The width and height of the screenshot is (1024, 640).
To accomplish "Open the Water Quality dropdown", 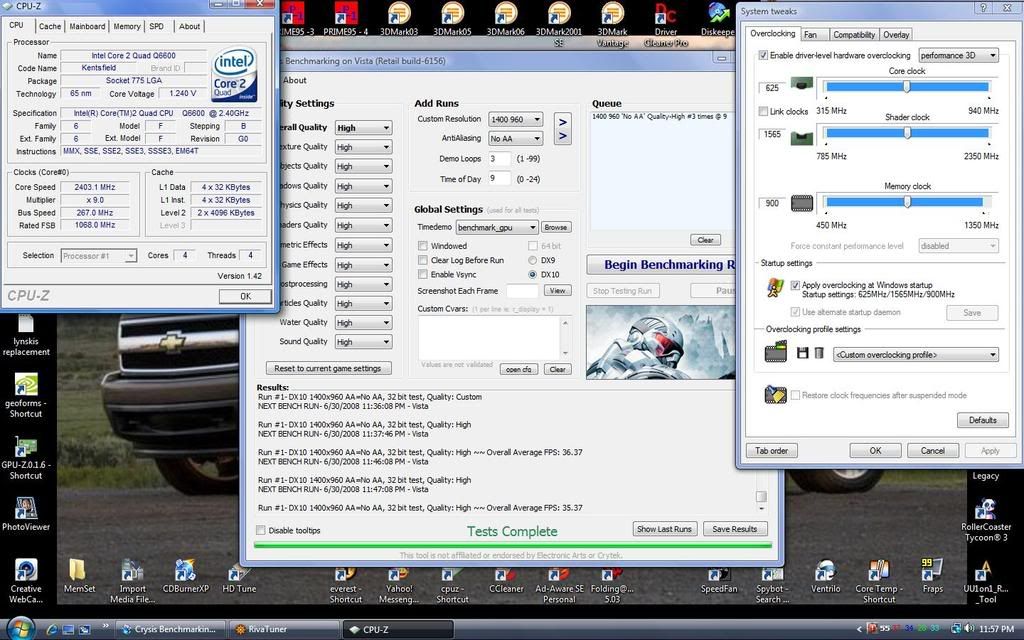I will (363, 323).
